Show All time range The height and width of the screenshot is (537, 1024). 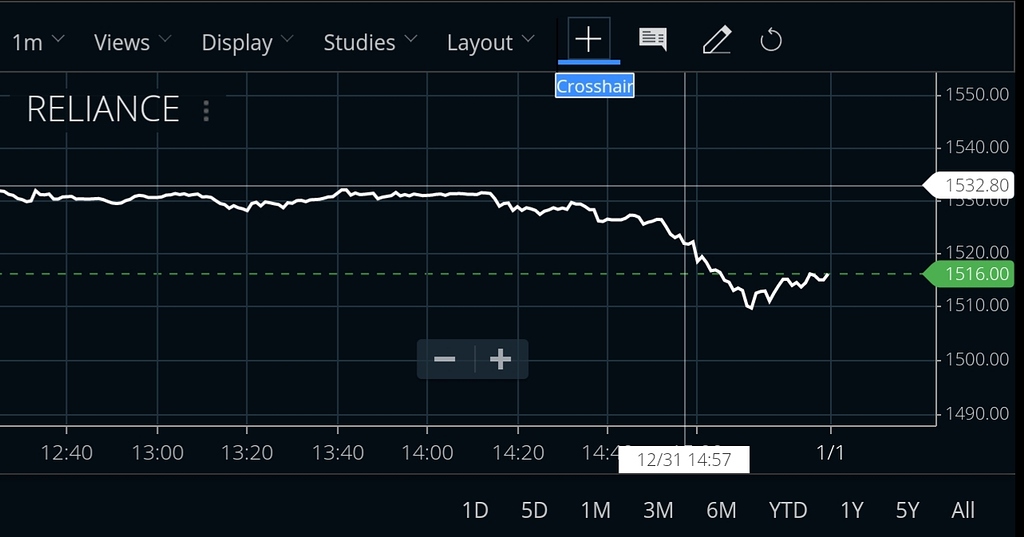coord(963,510)
